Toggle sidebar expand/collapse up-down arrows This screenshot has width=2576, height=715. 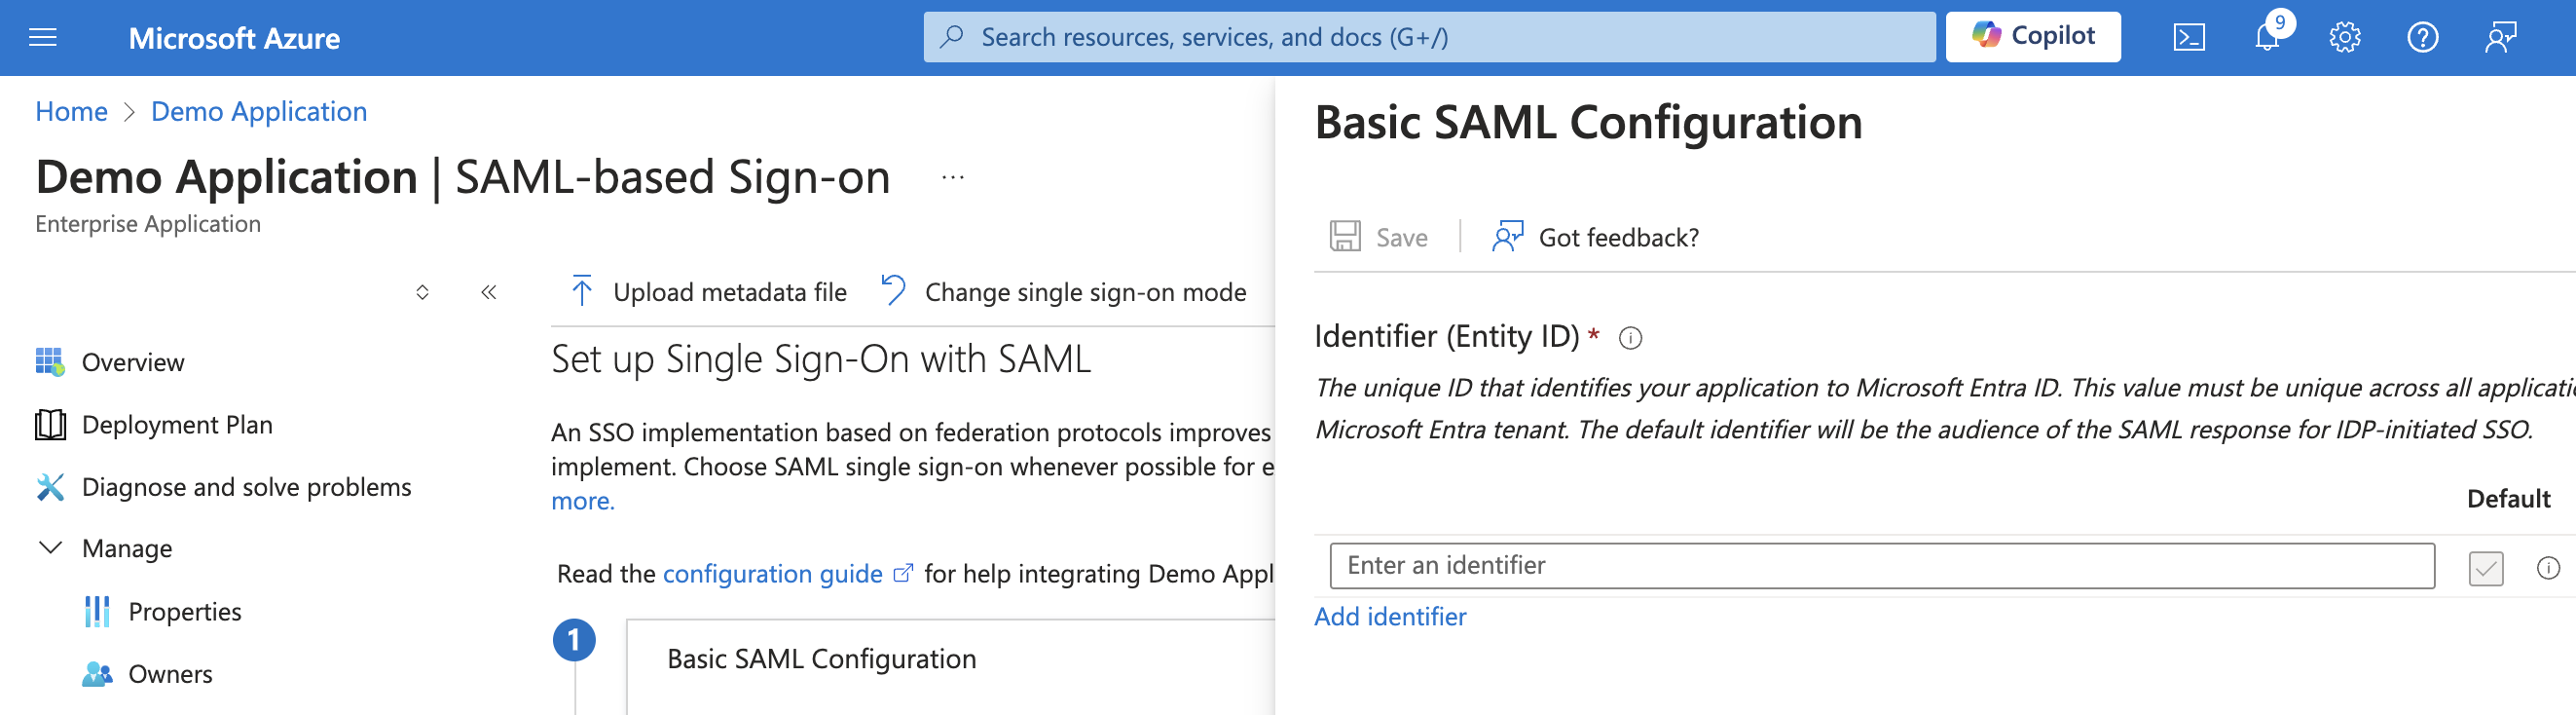pos(422,292)
